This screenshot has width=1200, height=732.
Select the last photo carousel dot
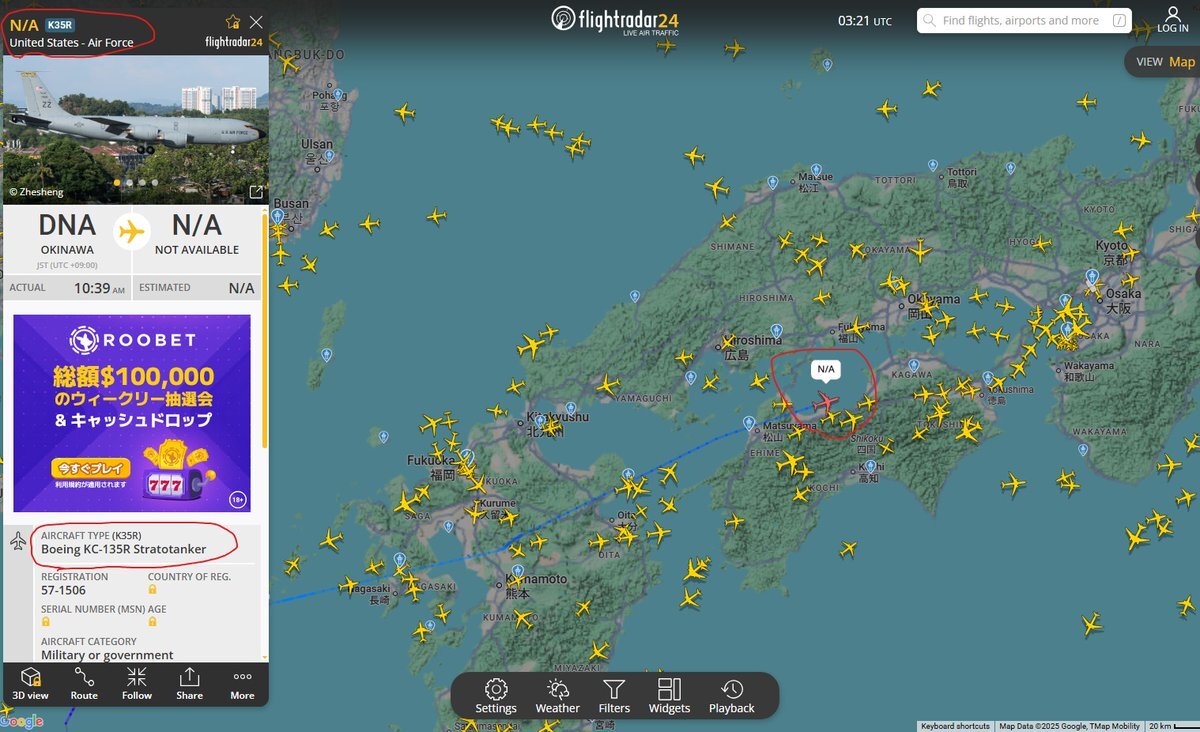pyautogui.click(x=154, y=183)
